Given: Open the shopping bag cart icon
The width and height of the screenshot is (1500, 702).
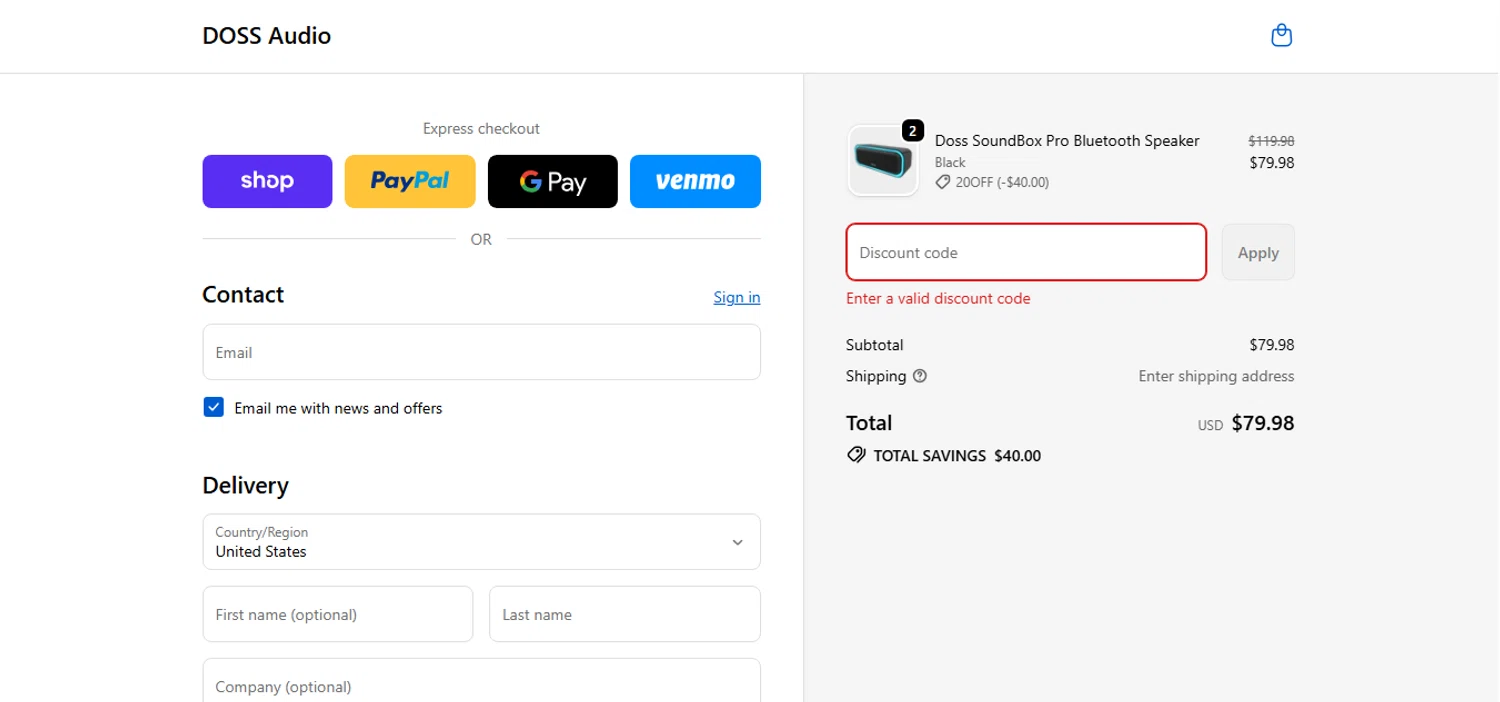Looking at the screenshot, I should click(1281, 36).
